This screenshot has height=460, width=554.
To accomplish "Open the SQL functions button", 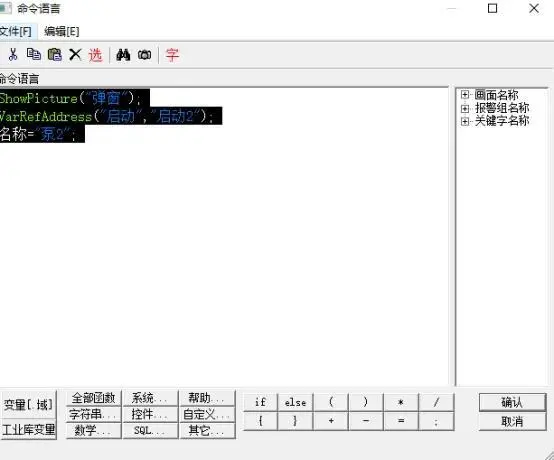I will [x=150, y=431].
